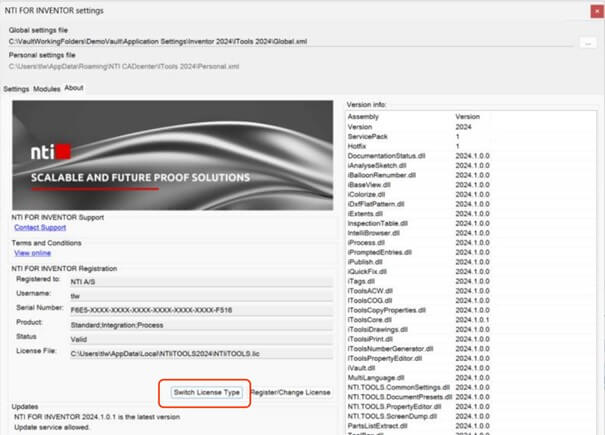Click the Version 2024 row
The image size is (605, 435).
click(x=471, y=127)
